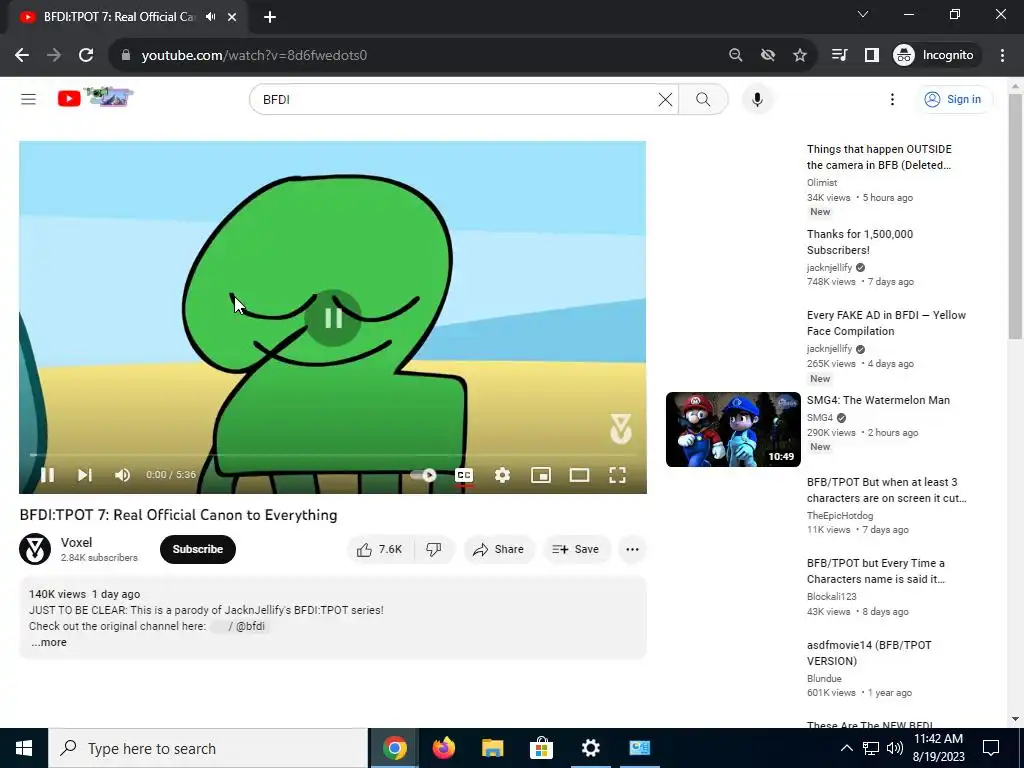The height and width of the screenshot is (768, 1024).
Task: Go to the YouTube home logo
Action: [x=95, y=98]
